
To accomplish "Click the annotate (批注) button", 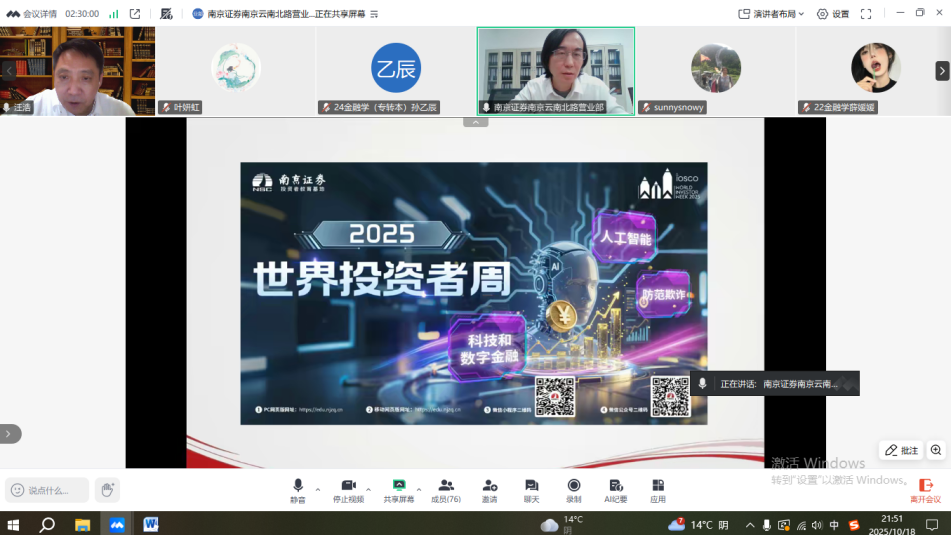I will tap(901, 450).
